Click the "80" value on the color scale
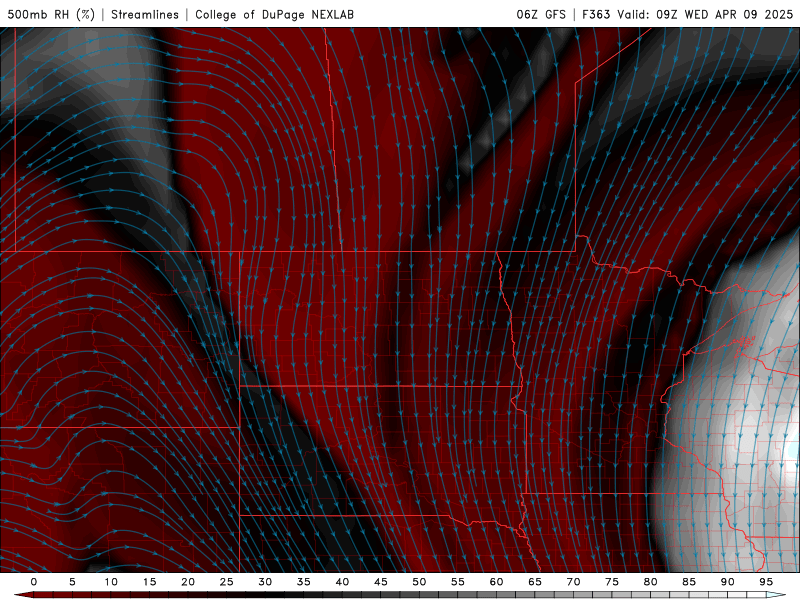This screenshot has width=800, height=600. pyautogui.click(x=651, y=582)
